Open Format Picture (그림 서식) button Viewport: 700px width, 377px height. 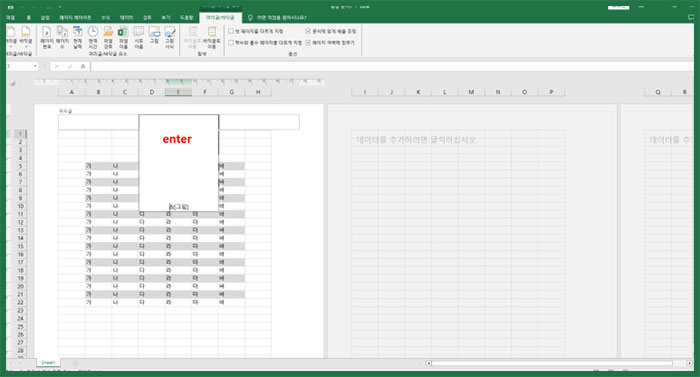[x=170, y=38]
